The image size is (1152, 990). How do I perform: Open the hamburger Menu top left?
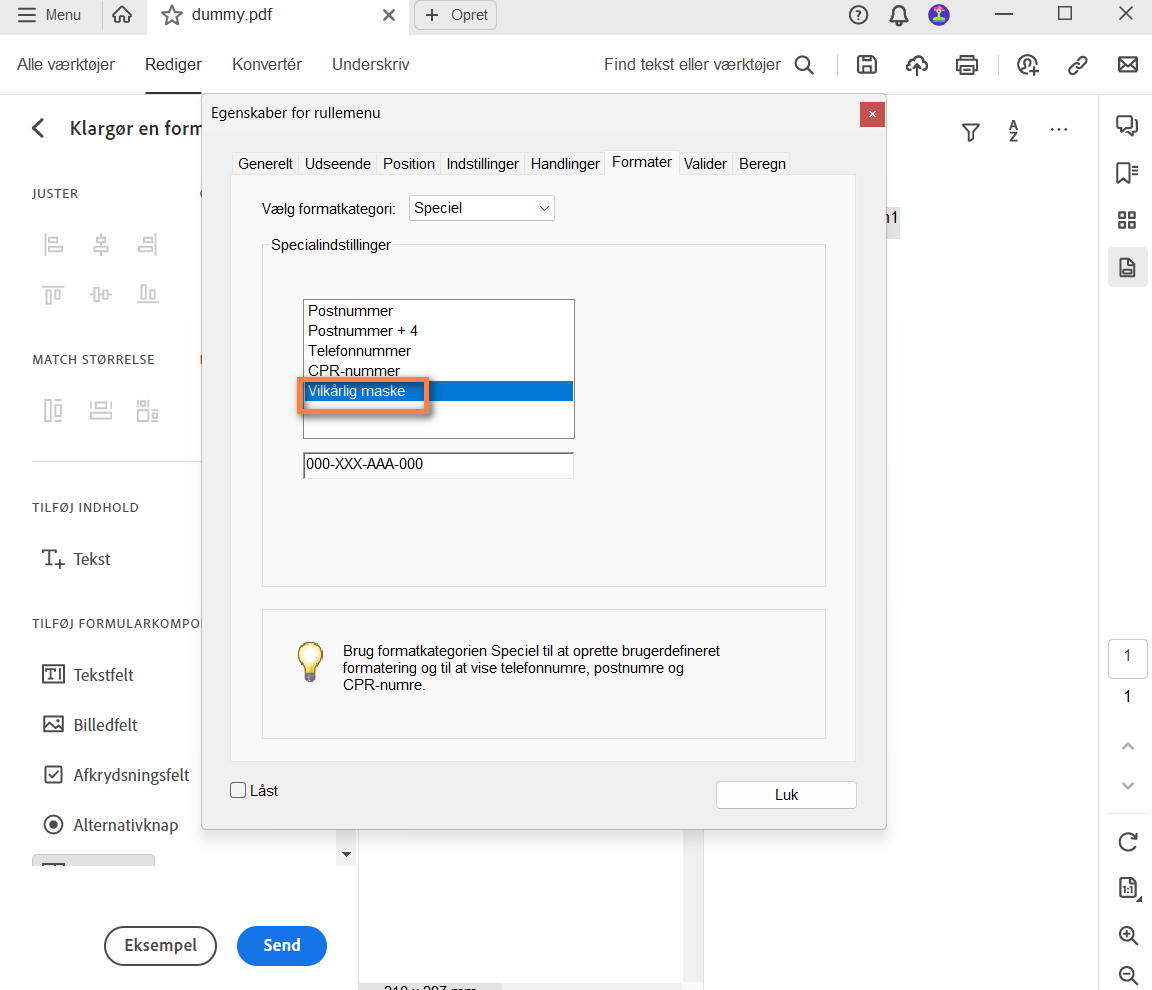(50, 15)
